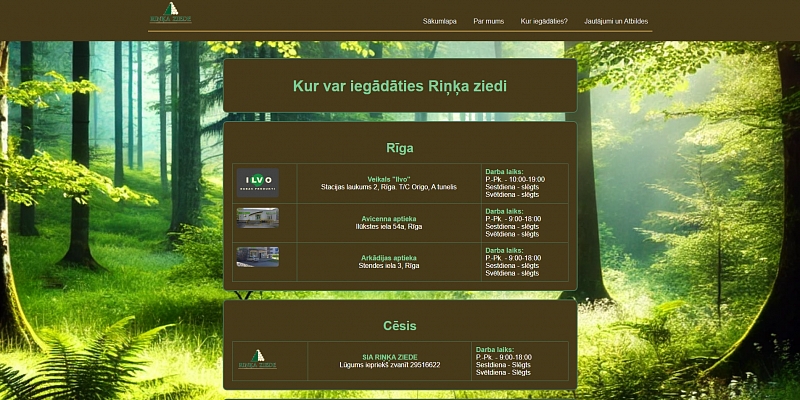The image size is (800, 400).
Task: Click the Avicenna aptieka store name
Action: click(389, 219)
